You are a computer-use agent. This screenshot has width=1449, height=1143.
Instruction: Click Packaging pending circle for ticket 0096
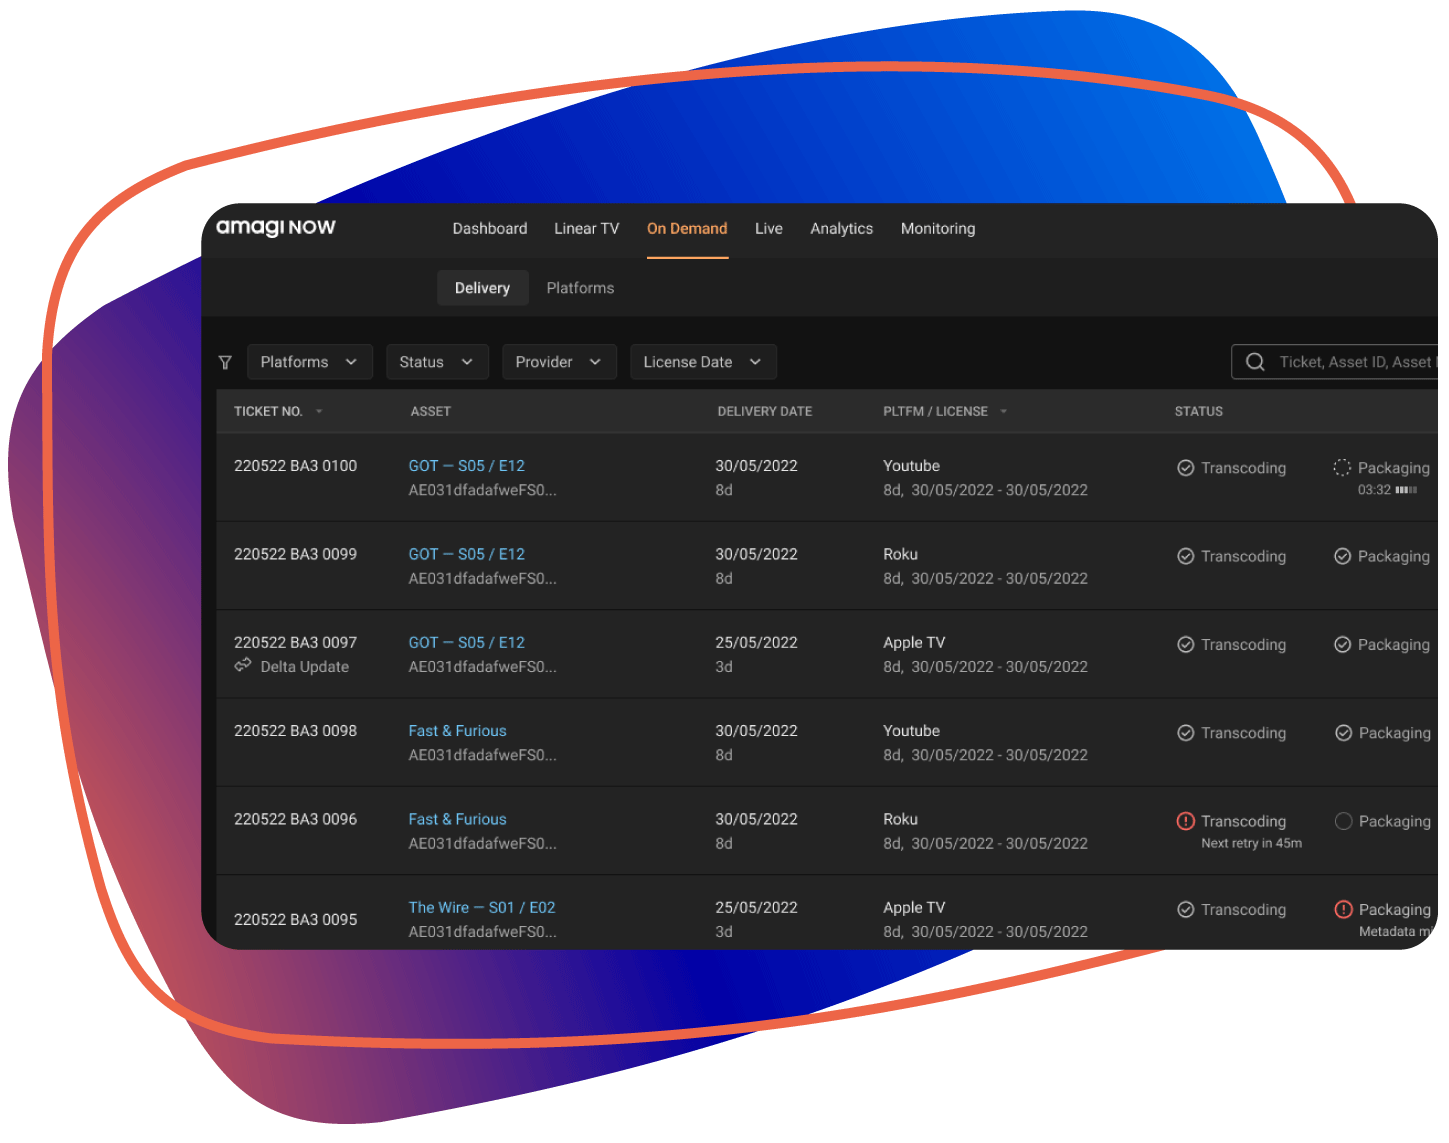pyautogui.click(x=1344, y=821)
